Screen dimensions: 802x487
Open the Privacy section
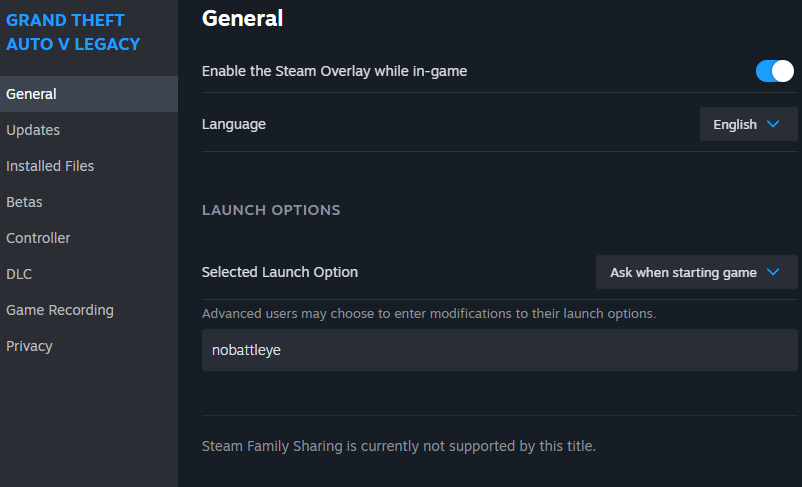point(29,346)
